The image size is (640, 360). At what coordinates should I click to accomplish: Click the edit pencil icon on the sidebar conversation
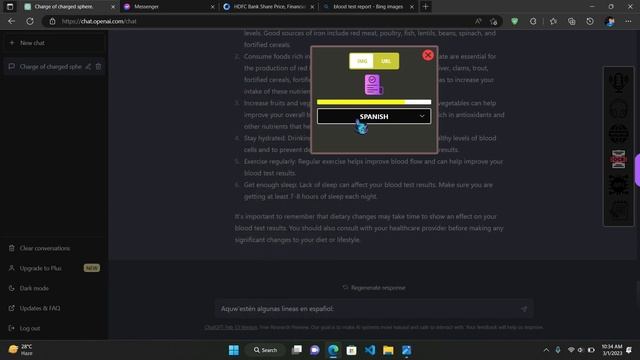coord(88,67)
